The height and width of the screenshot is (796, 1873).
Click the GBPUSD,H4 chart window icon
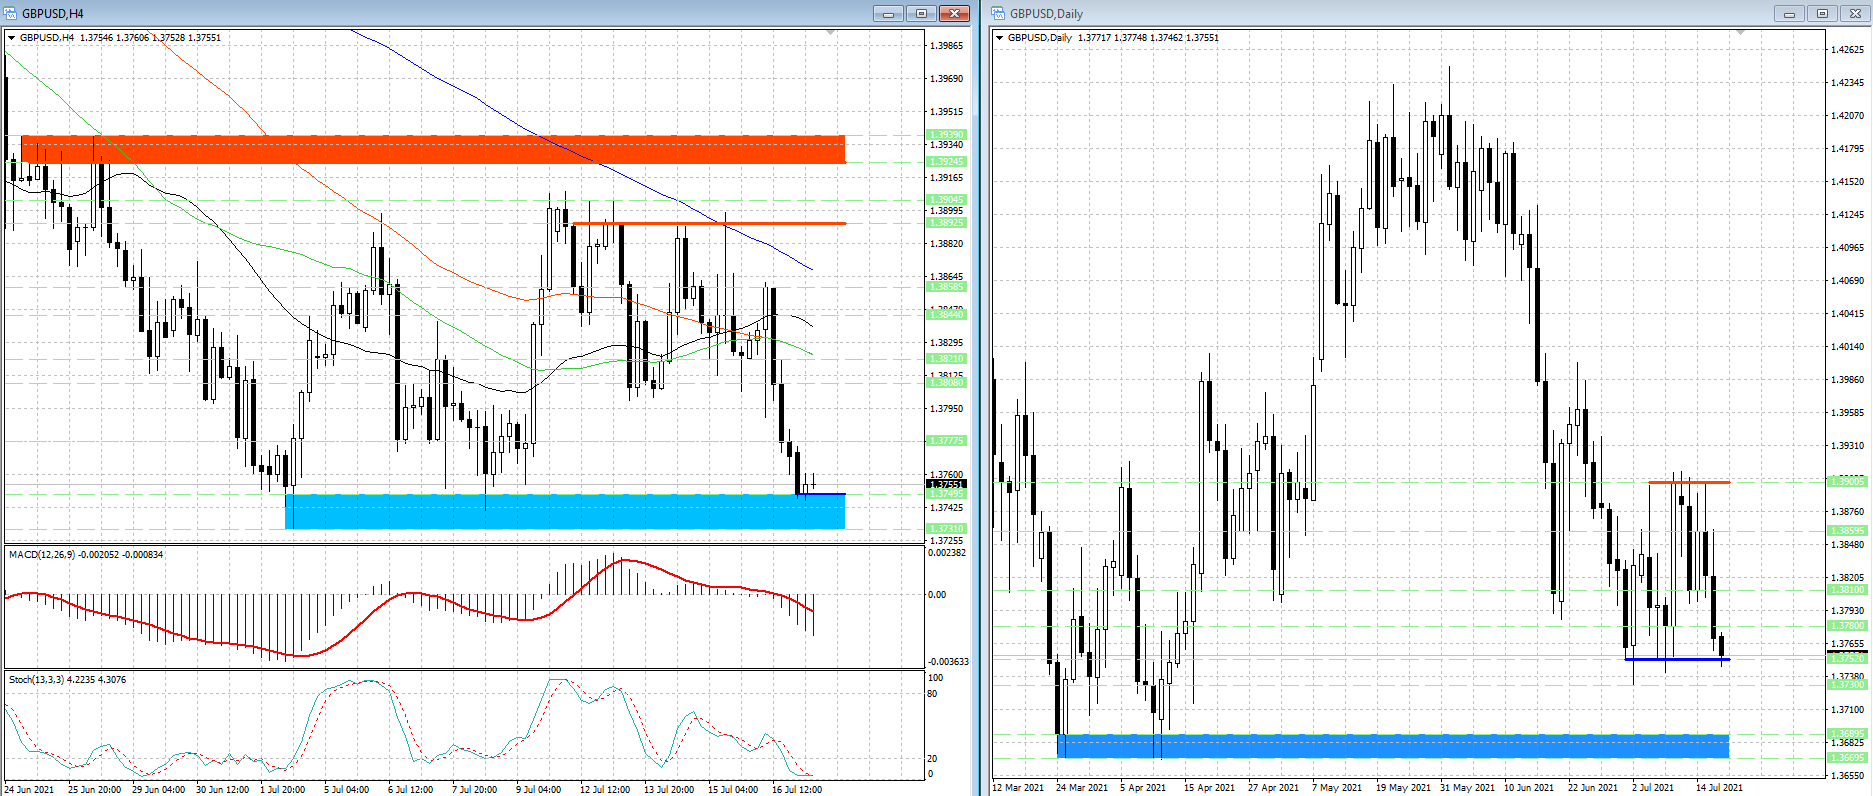click(x=11, y=13)
